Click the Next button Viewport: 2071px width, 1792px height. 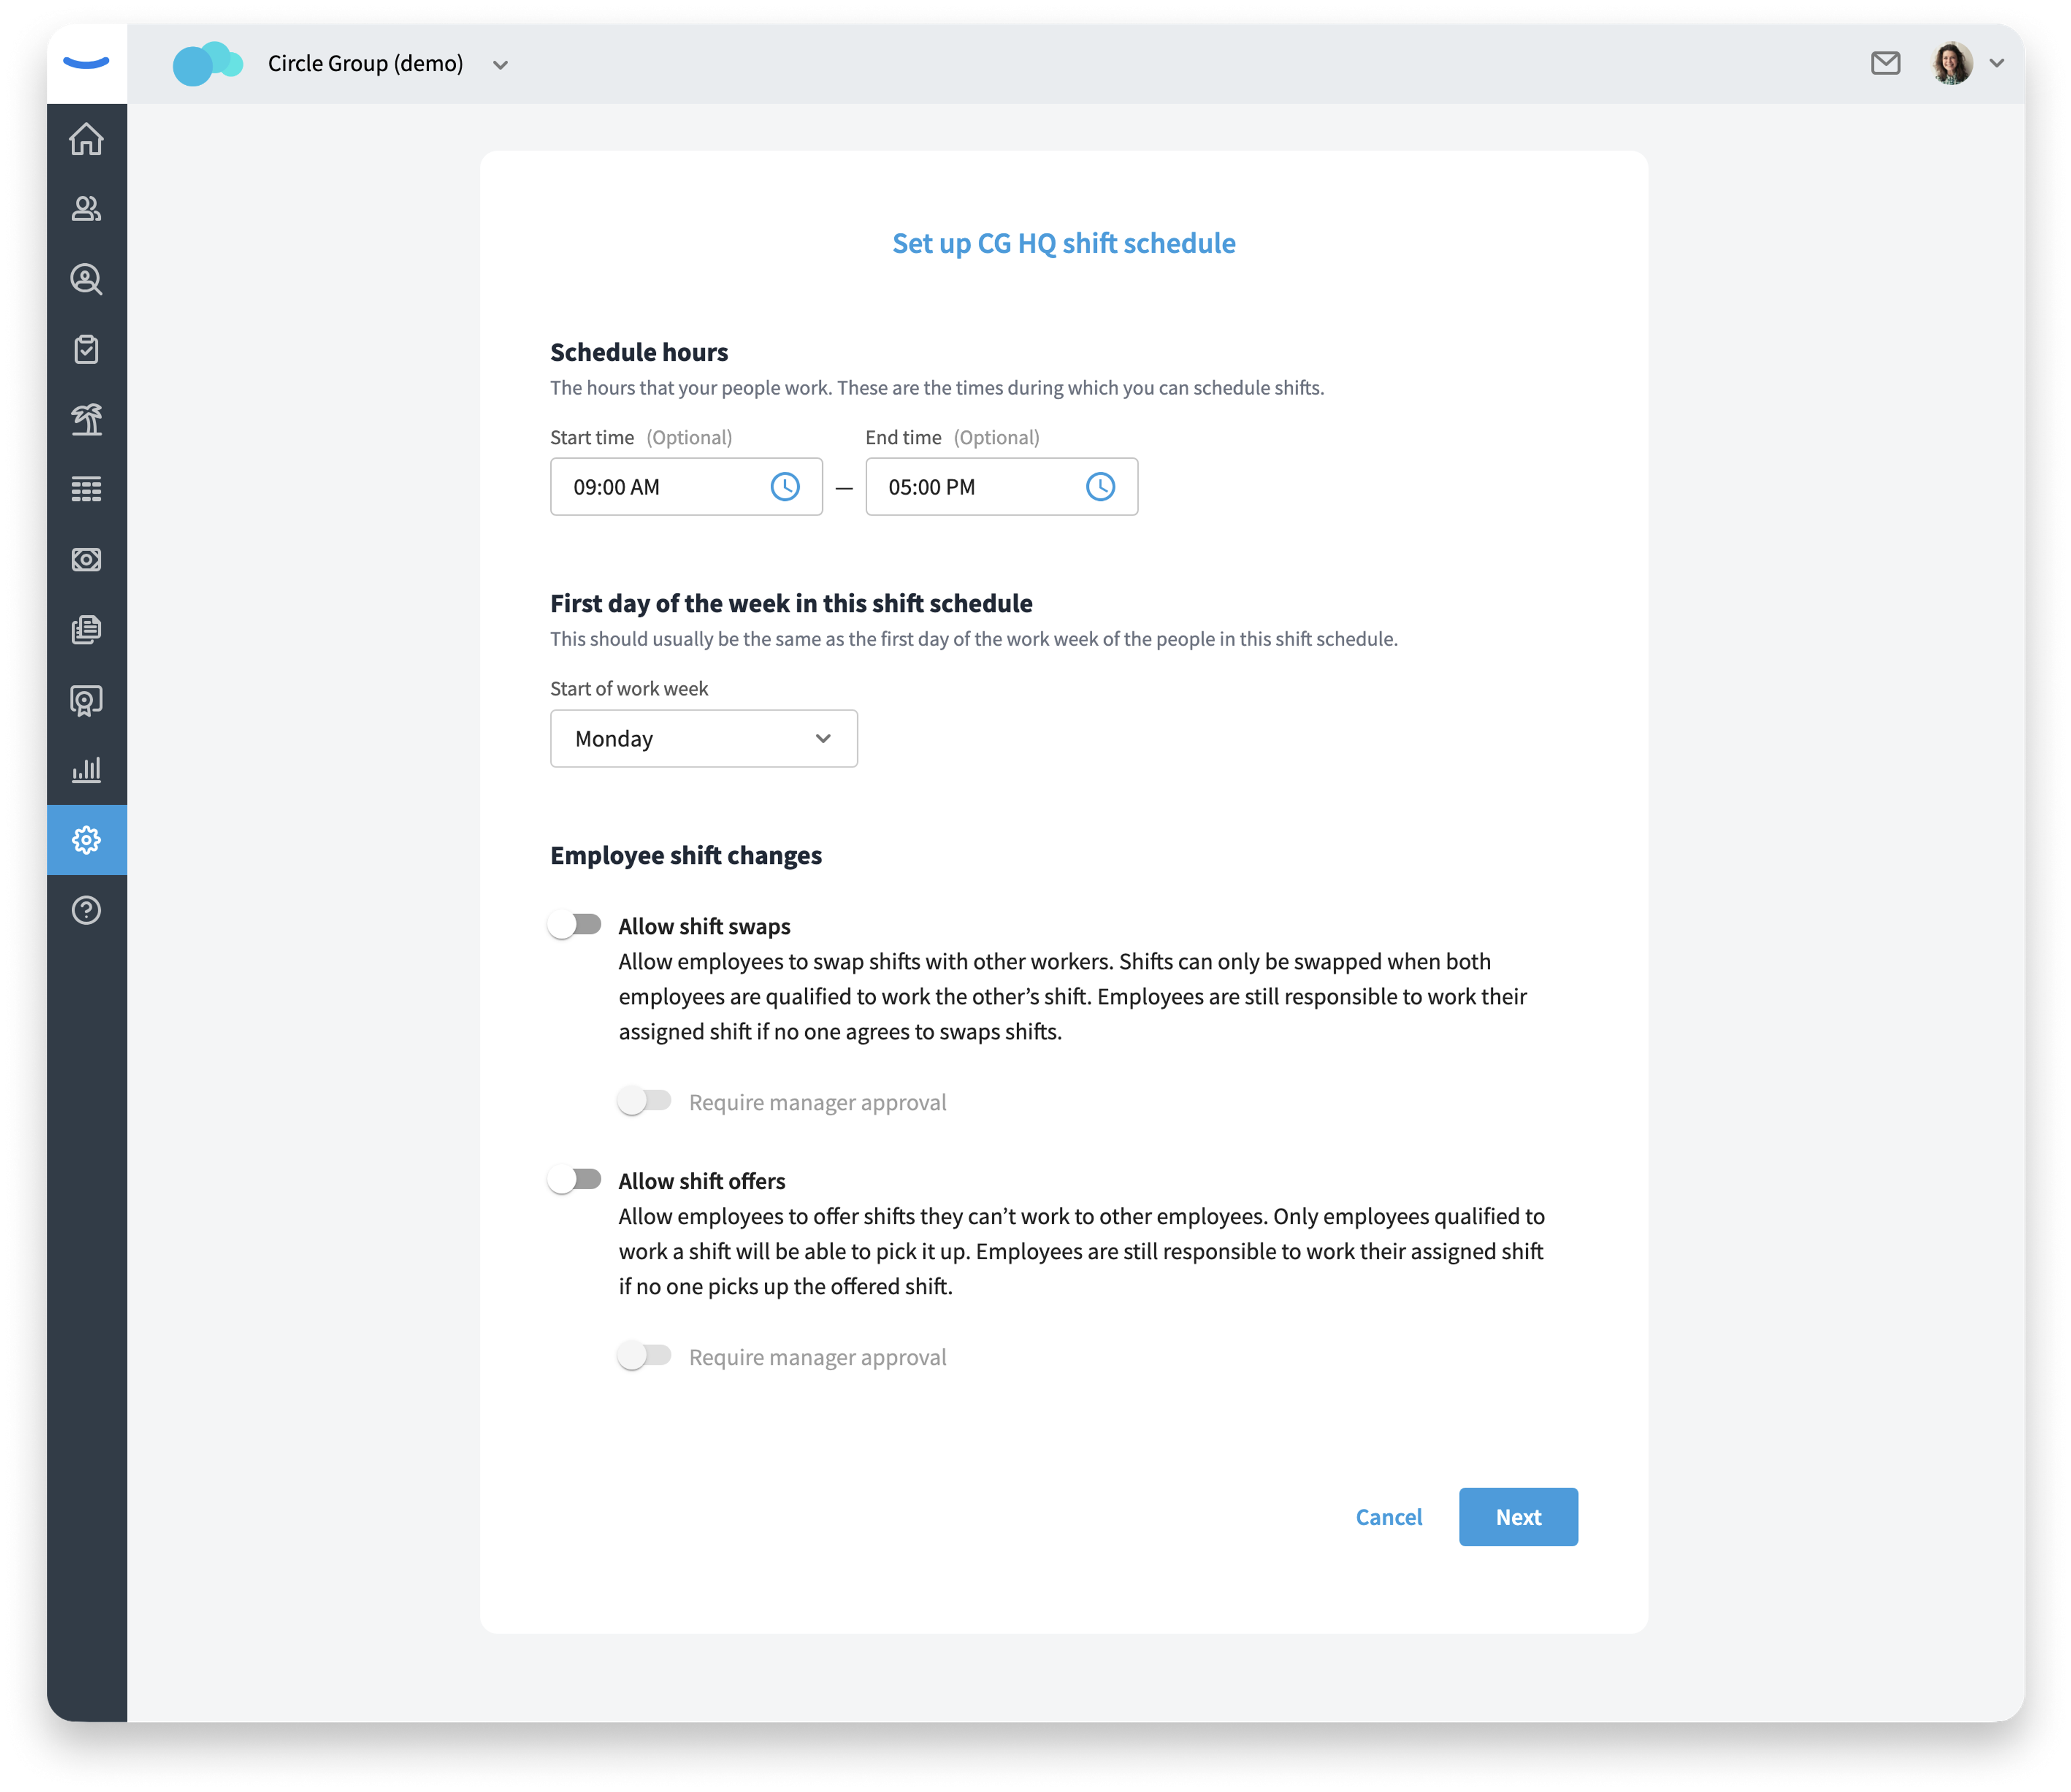1518,1516
